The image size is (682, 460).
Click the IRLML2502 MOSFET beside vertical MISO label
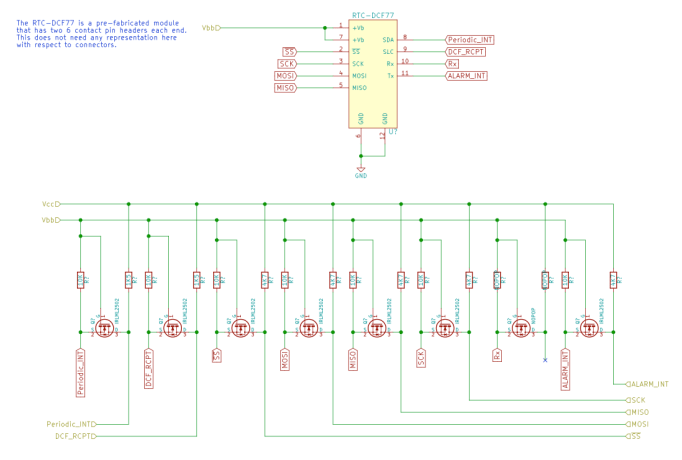click(377, 328)
